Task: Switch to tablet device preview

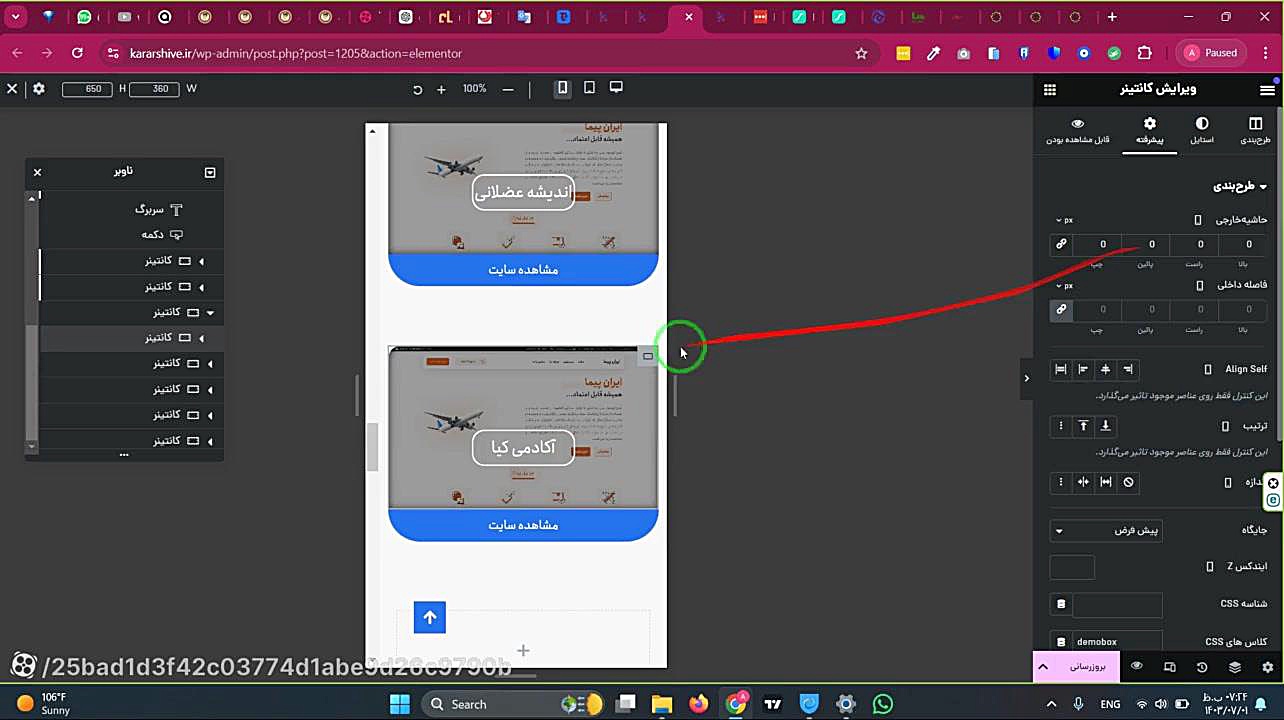Action: tap(589, 88)
